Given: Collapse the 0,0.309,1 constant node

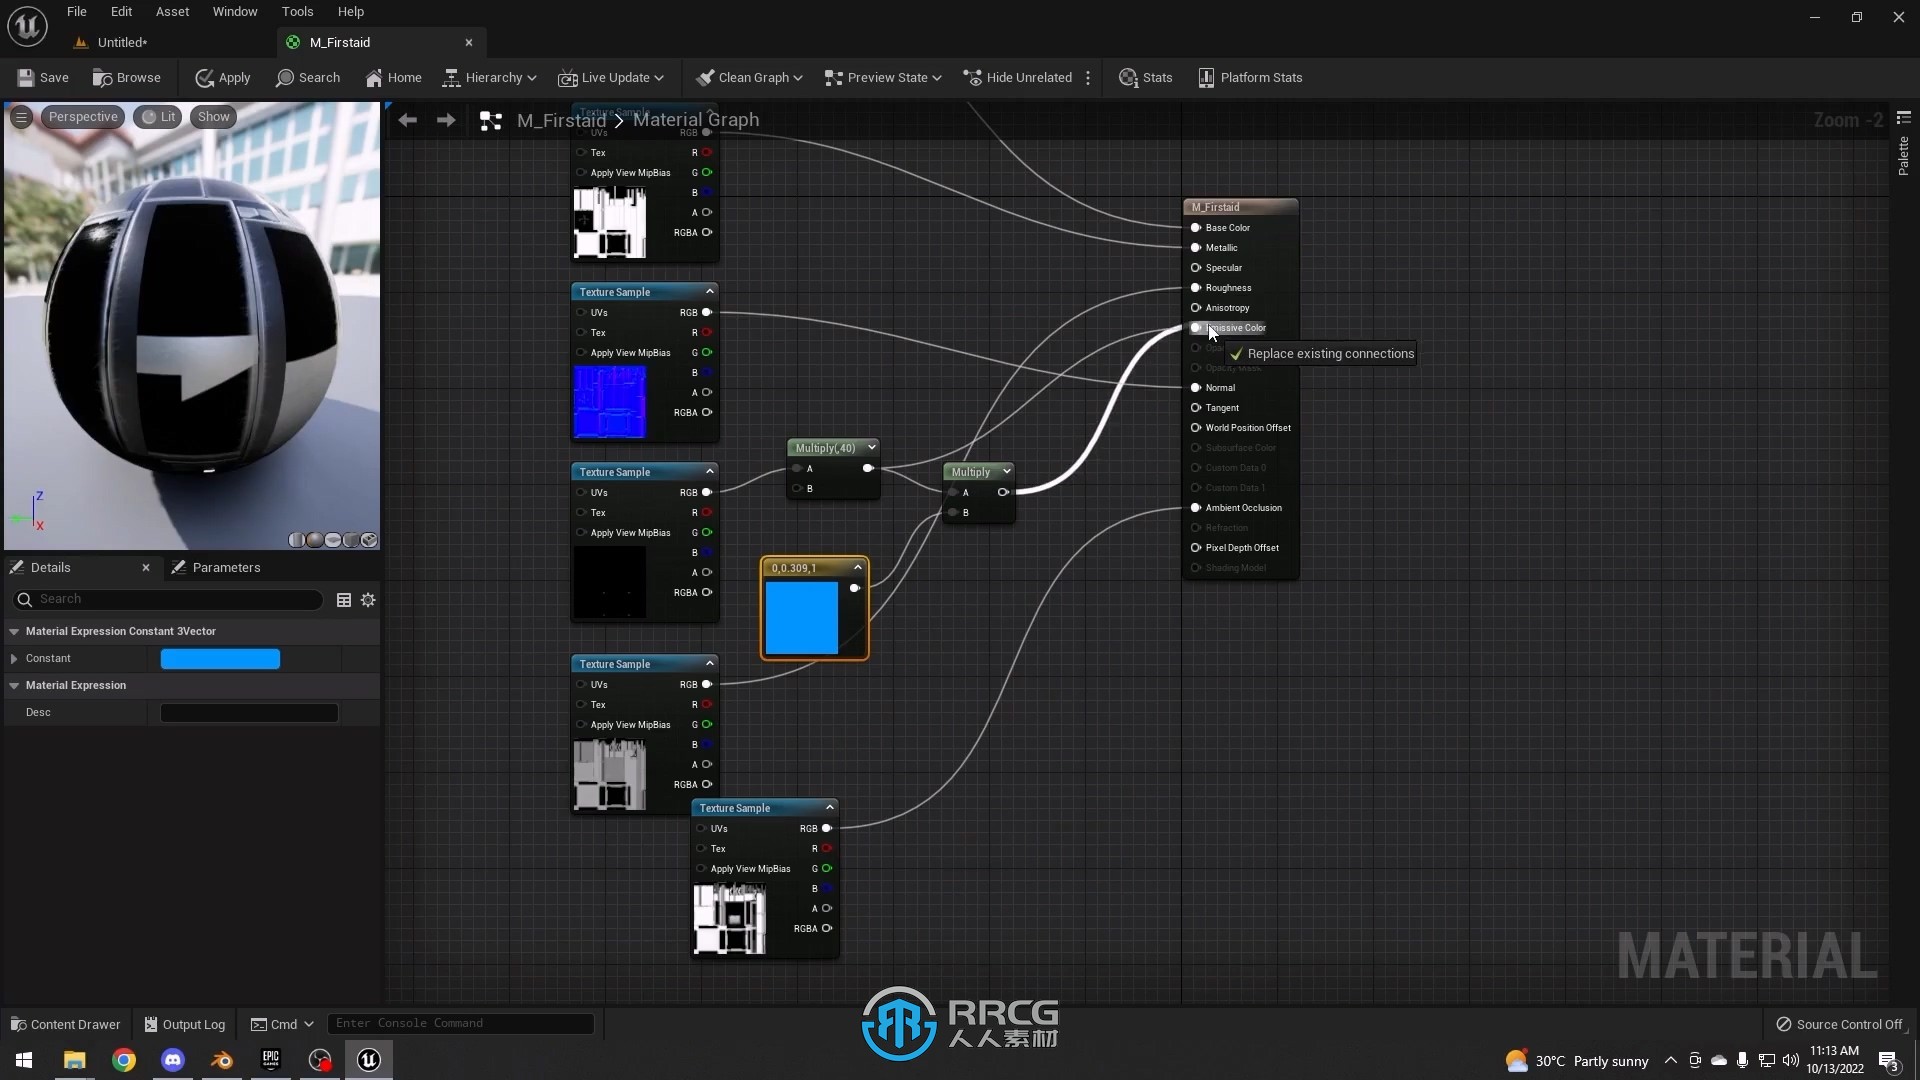Looking at the screenshot, I should pos(857,568).
